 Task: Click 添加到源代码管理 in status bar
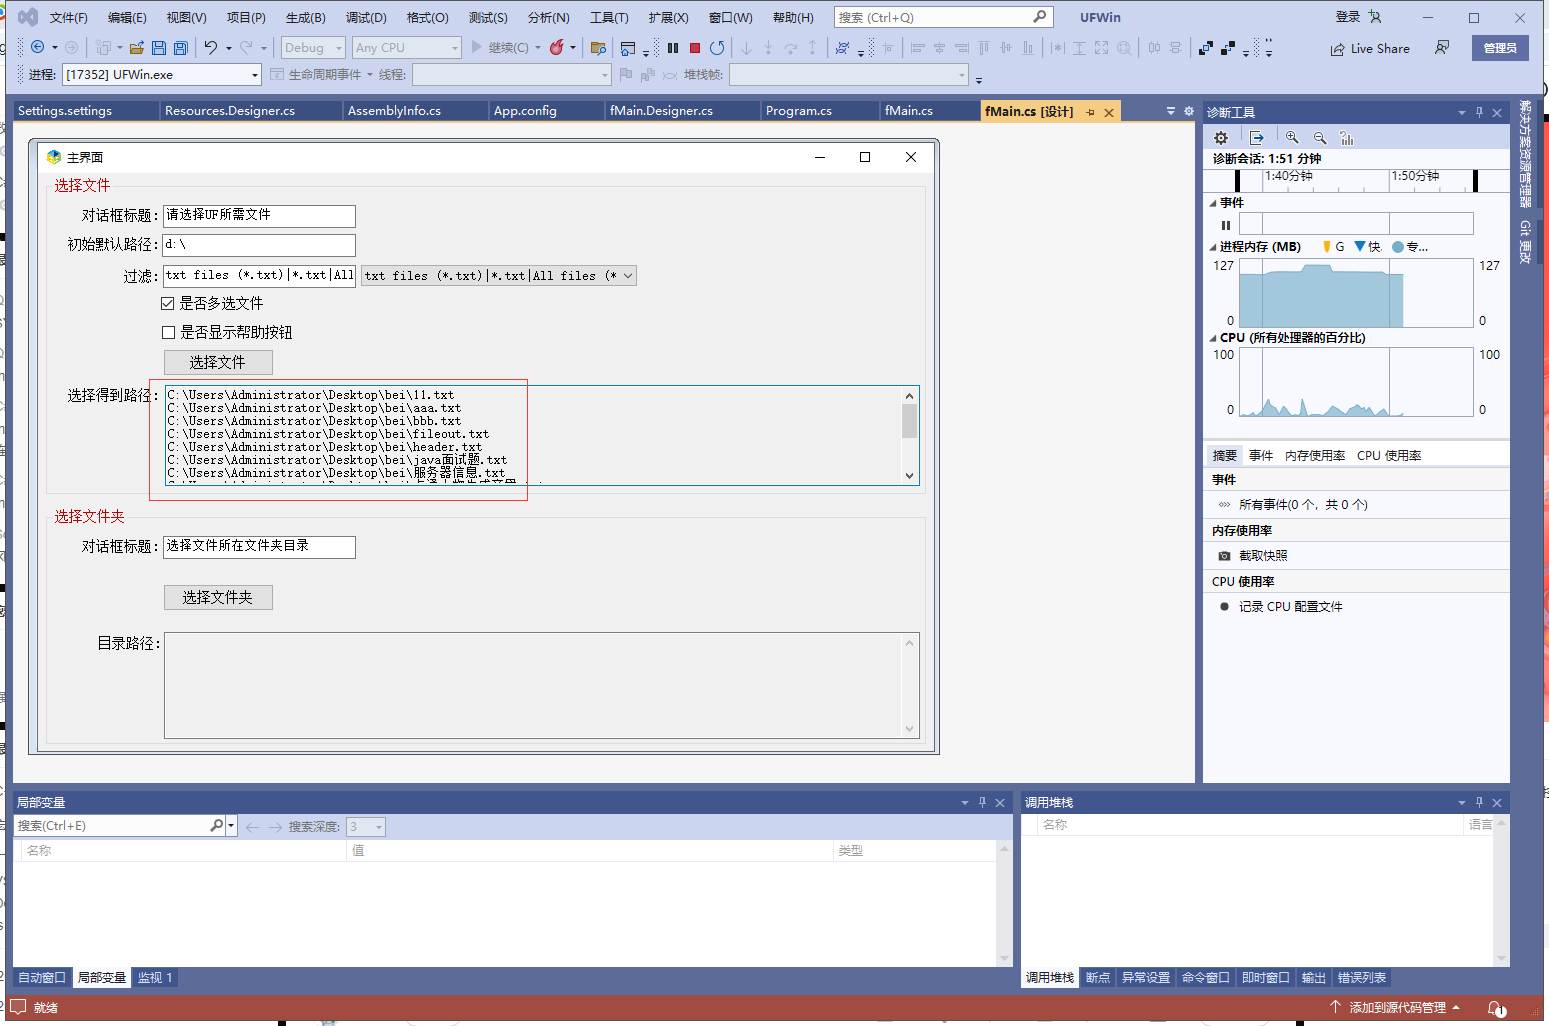pos(1397,1008)
